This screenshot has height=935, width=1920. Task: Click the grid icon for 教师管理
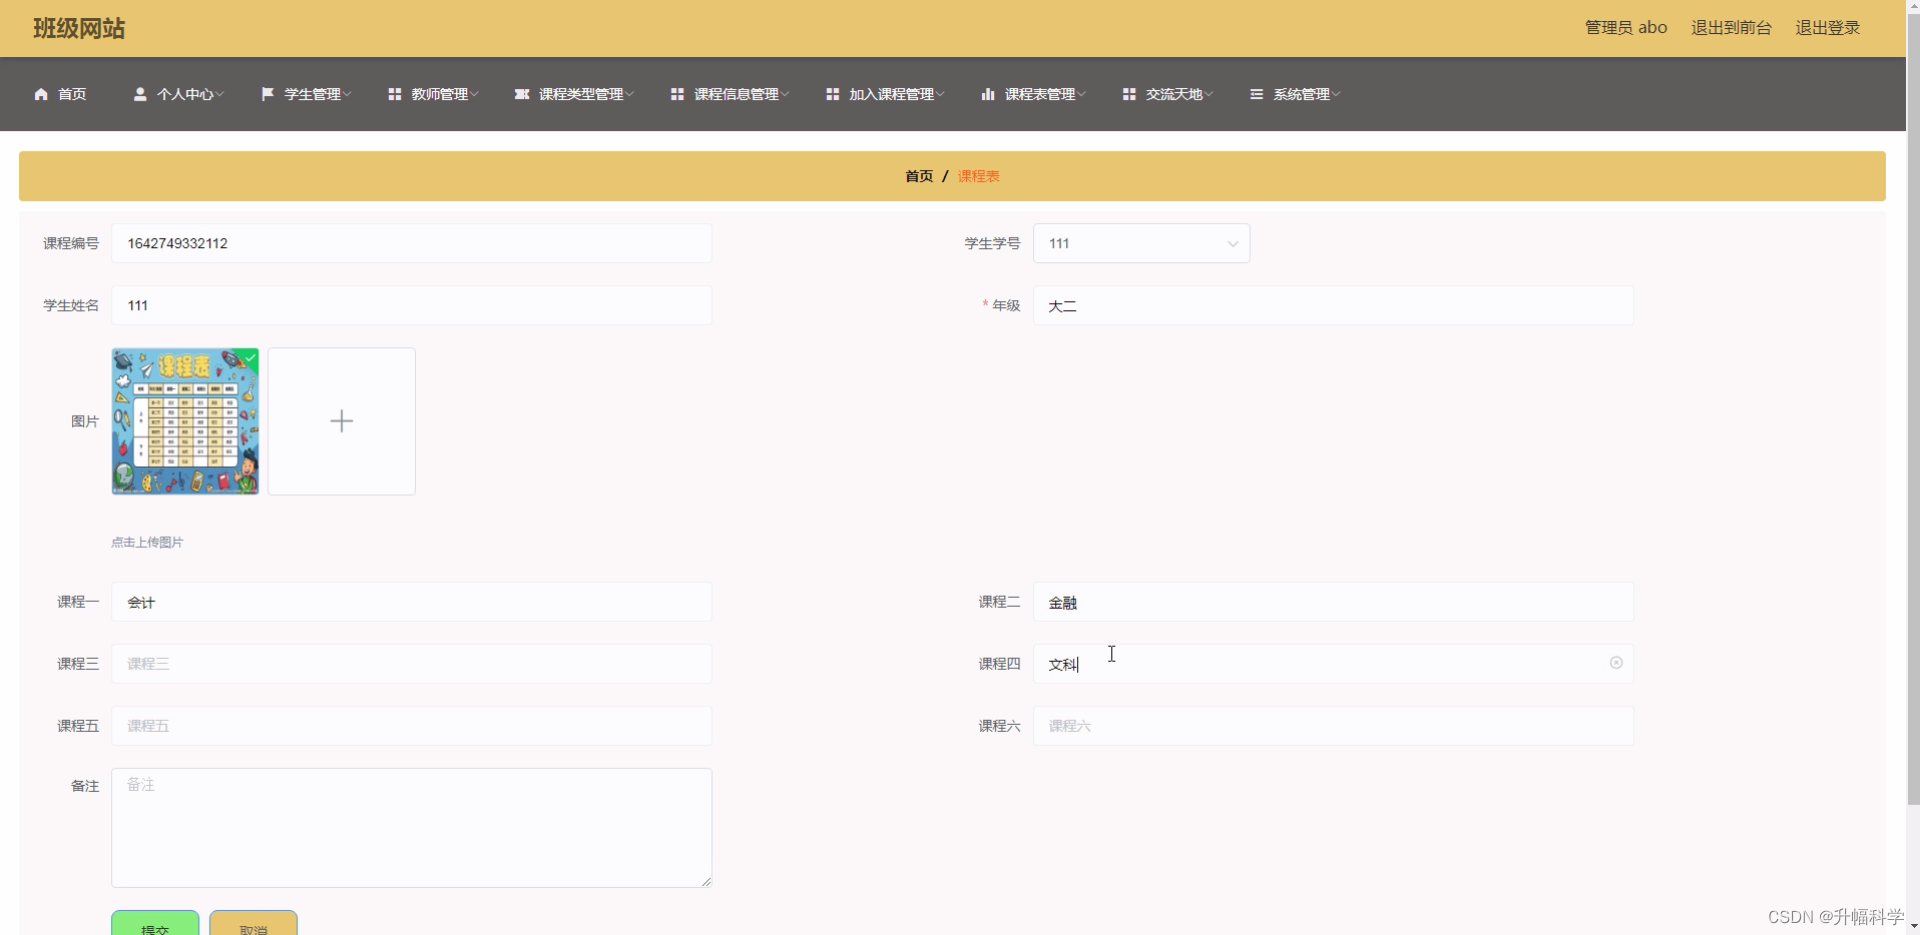point(394,94)
